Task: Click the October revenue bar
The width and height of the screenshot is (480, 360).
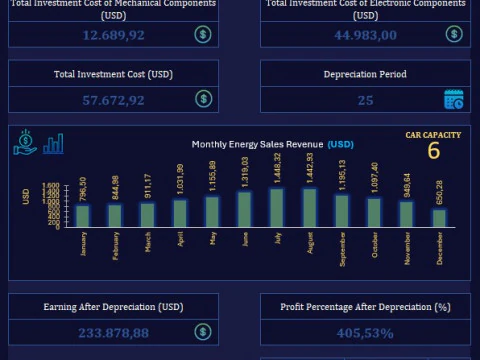Action: pyautogui.click(x=374, y=213)
